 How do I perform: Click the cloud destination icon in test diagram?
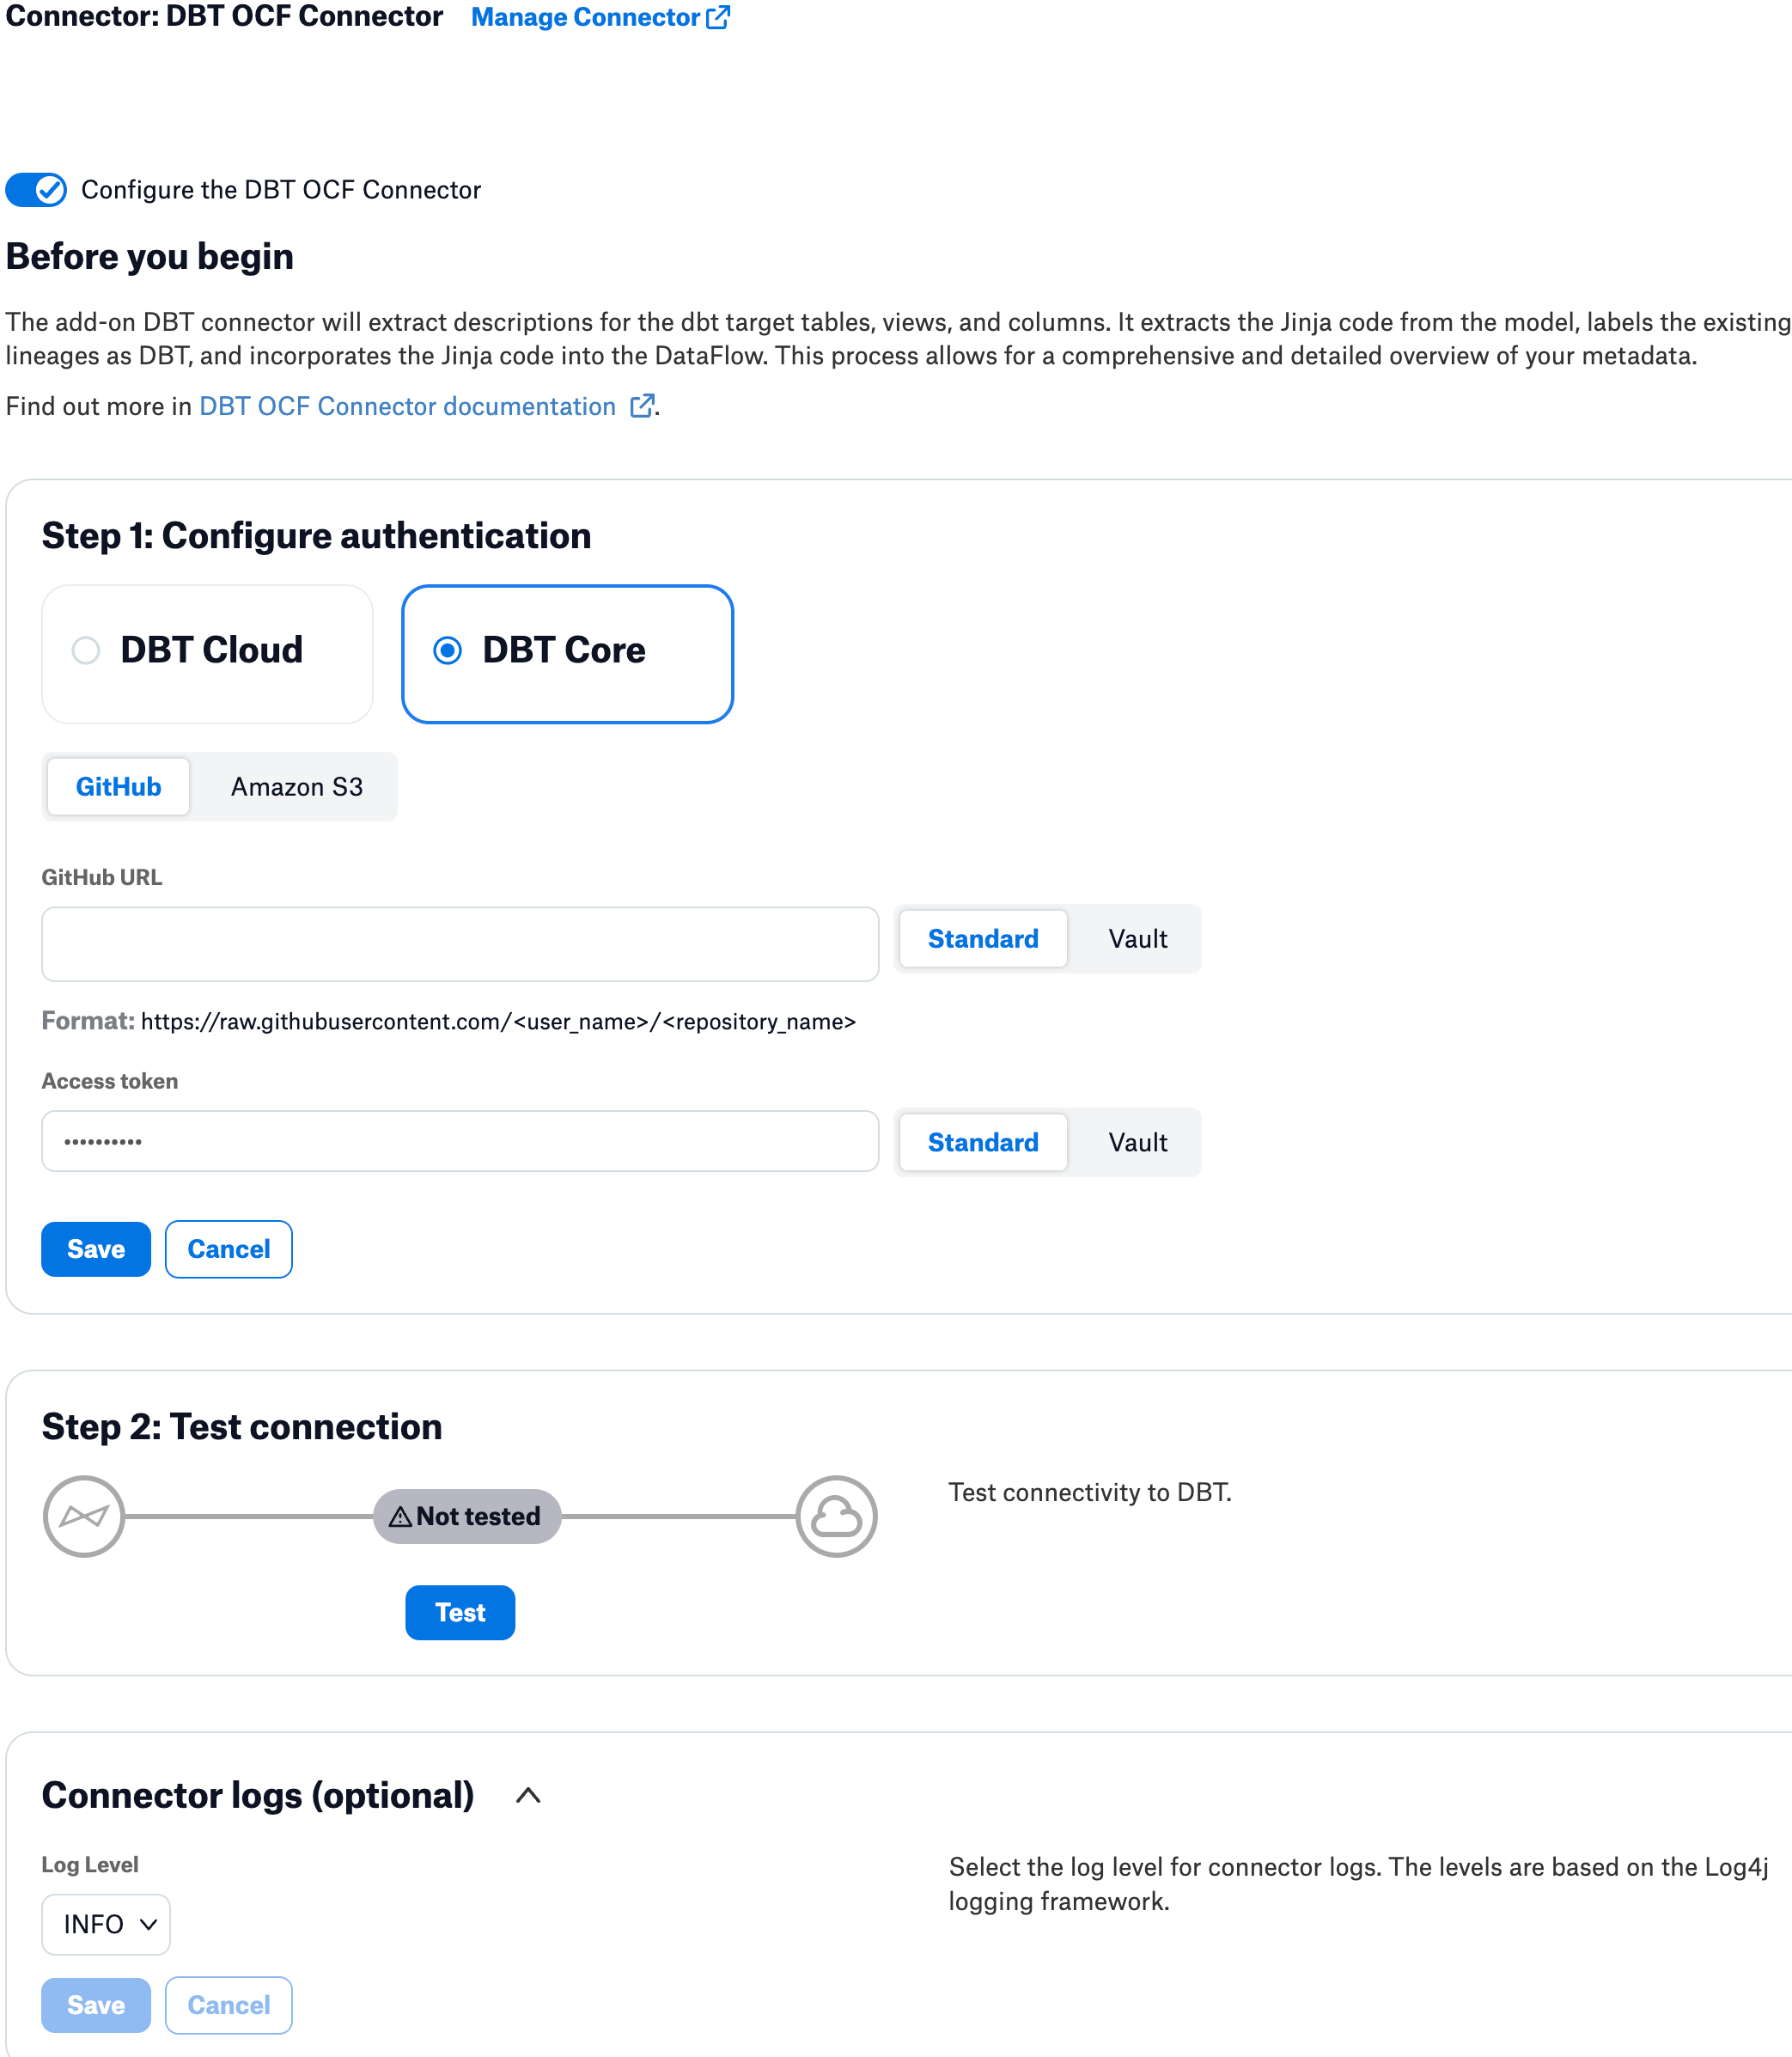coord(837,1516)
